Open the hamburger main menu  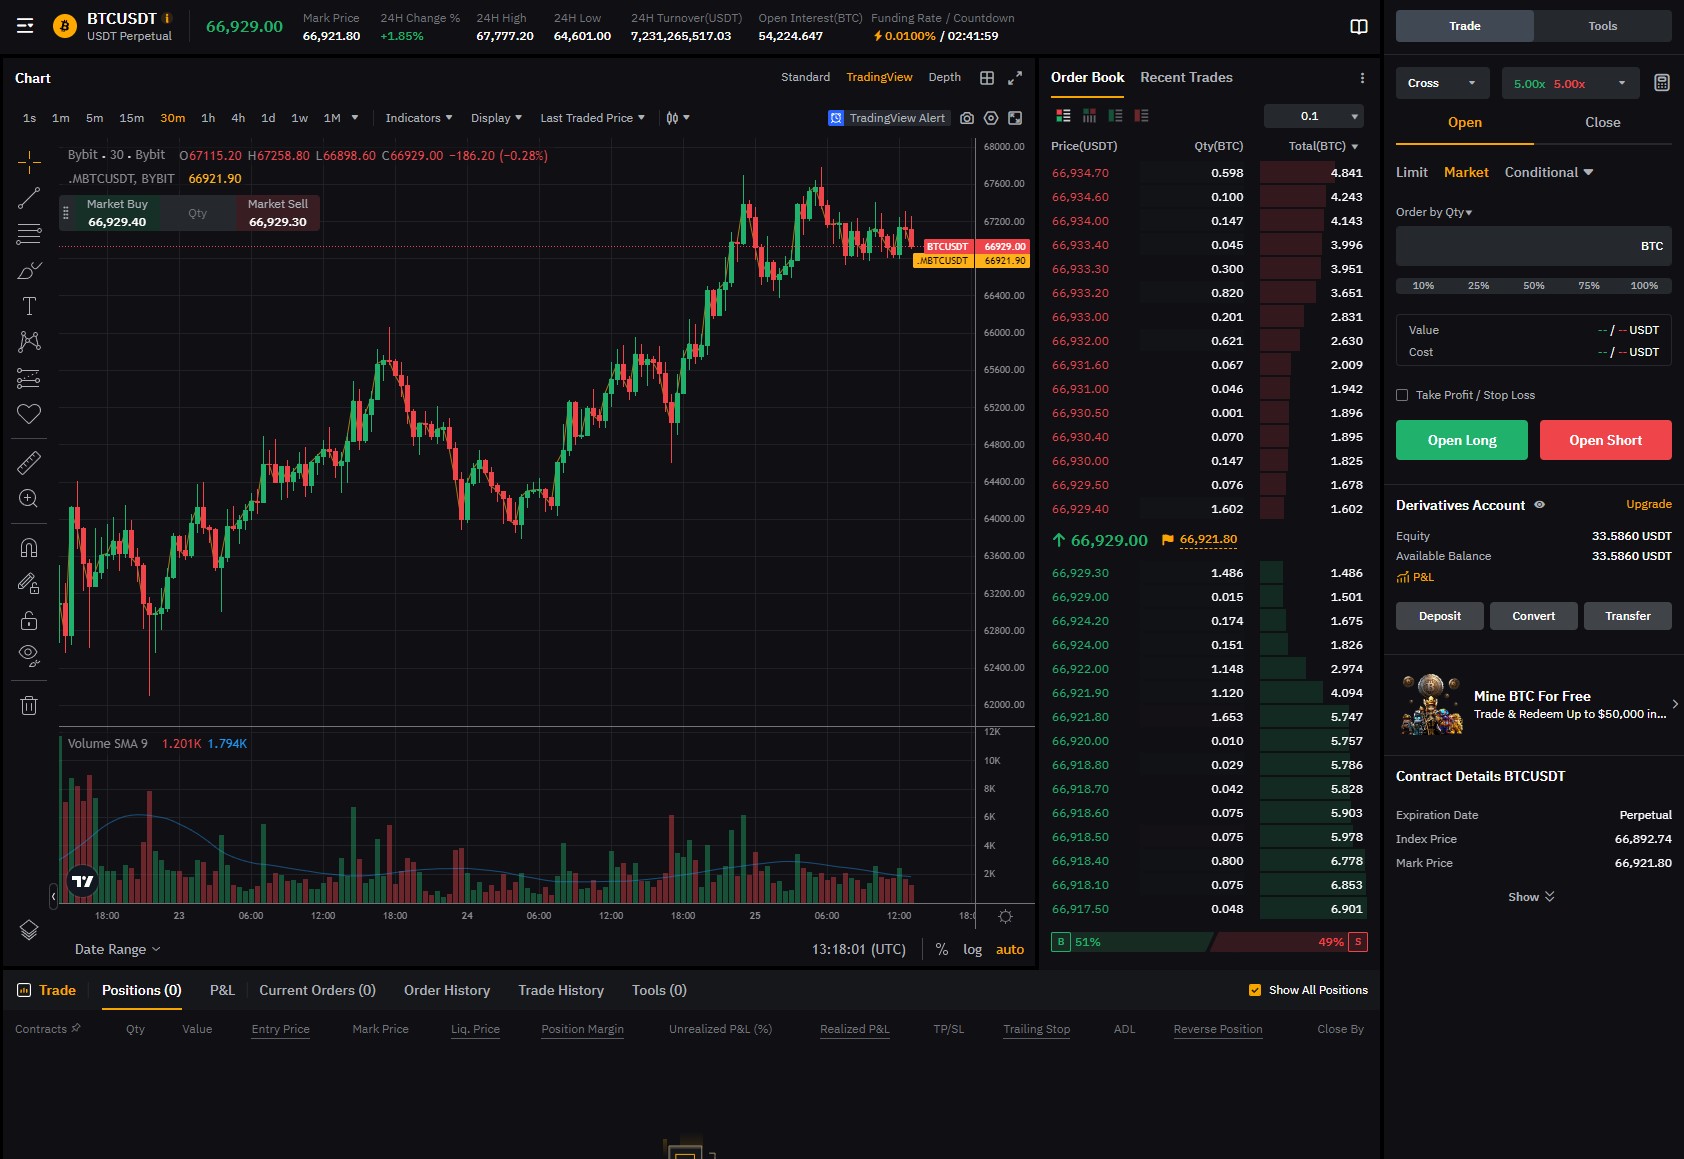[25, 26]
